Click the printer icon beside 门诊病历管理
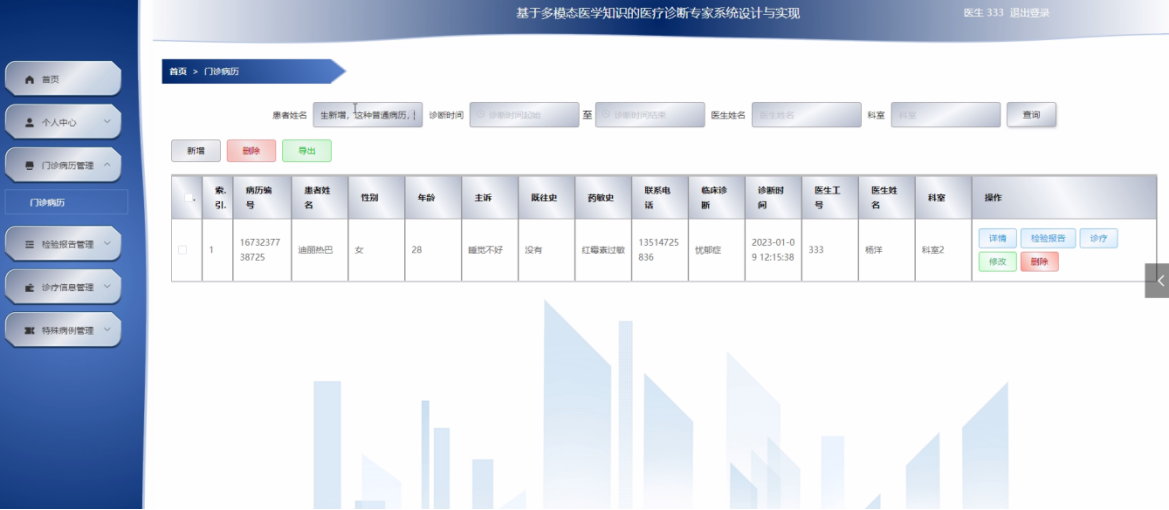 point(29,166)
